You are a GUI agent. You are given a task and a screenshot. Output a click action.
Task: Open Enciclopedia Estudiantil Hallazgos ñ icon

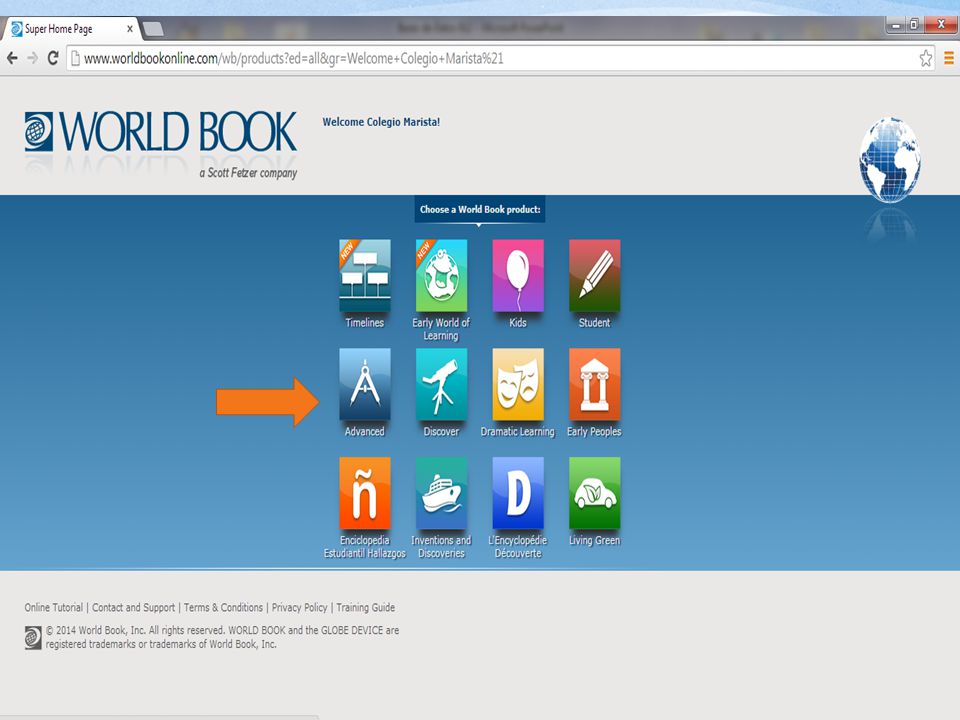point(365,493)
